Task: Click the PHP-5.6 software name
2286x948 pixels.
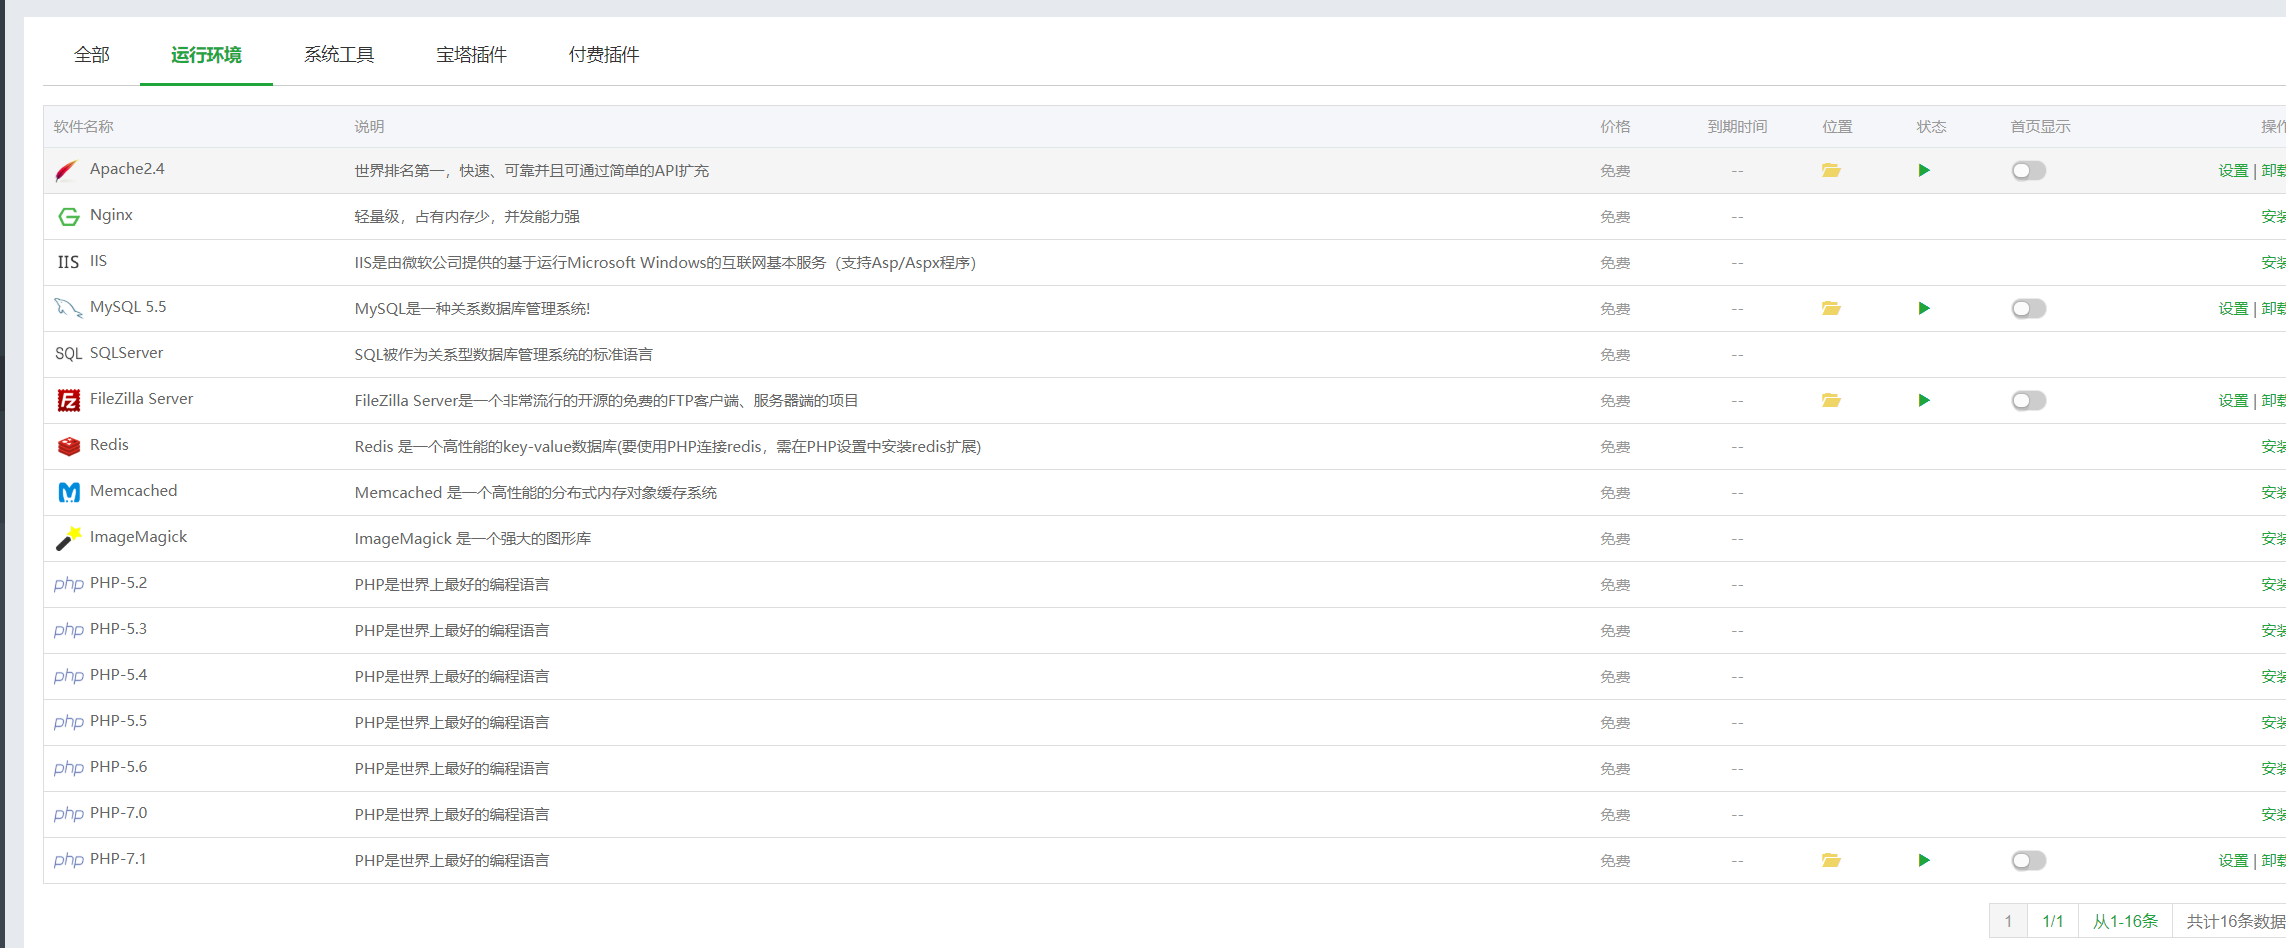Action: pos(118,767)
